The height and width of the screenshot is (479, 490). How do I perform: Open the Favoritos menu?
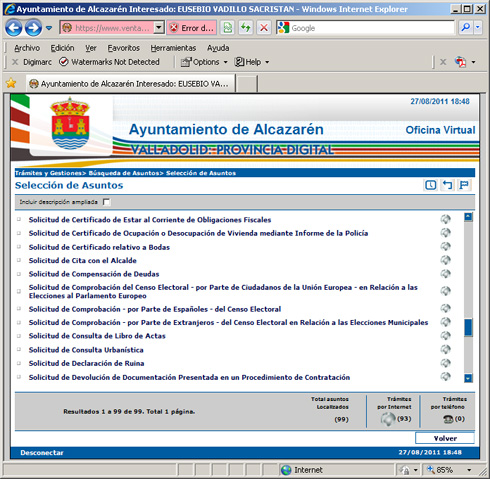point(123,48)
